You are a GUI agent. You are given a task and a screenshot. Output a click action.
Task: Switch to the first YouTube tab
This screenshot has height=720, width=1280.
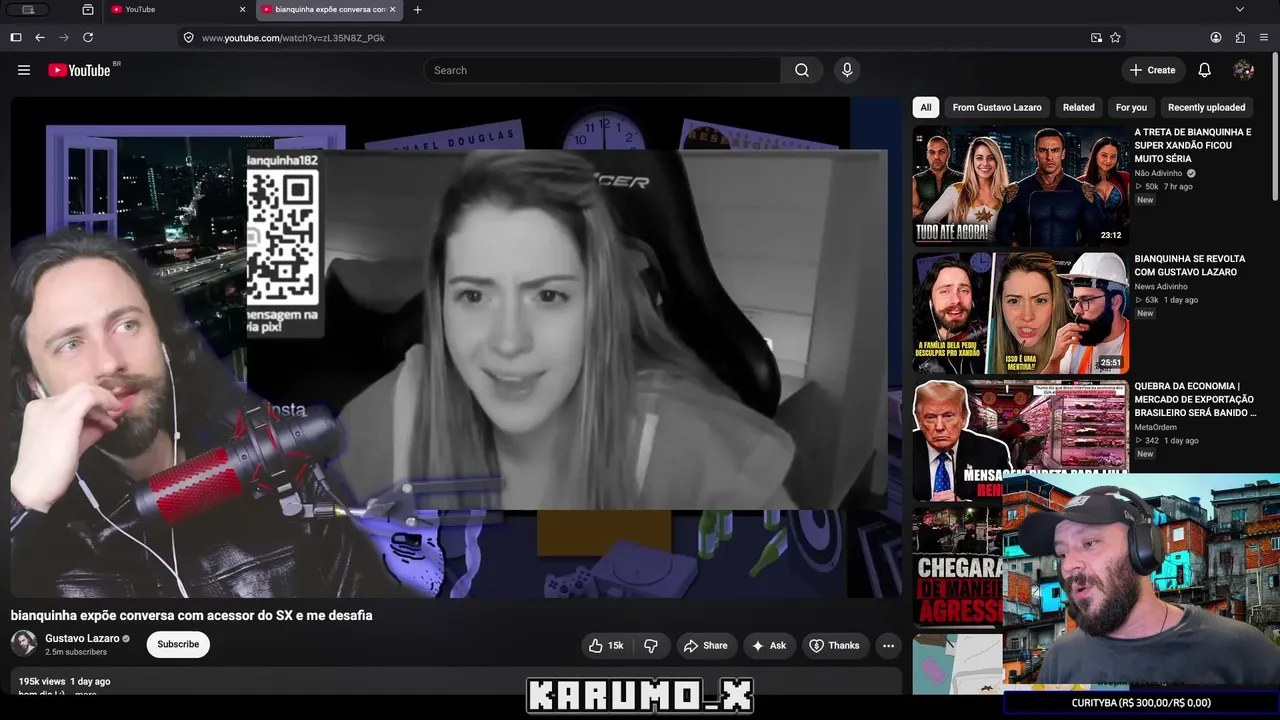[x=179, y=10]
